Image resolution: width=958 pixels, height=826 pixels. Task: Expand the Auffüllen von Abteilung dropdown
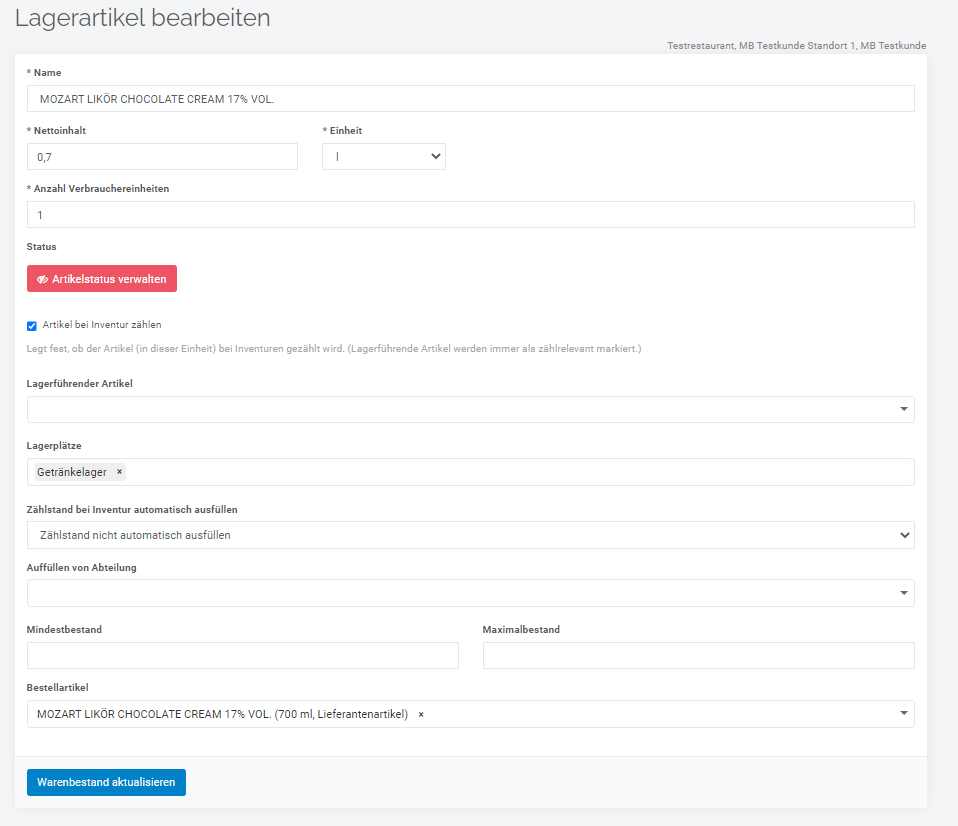click(470, 593)
